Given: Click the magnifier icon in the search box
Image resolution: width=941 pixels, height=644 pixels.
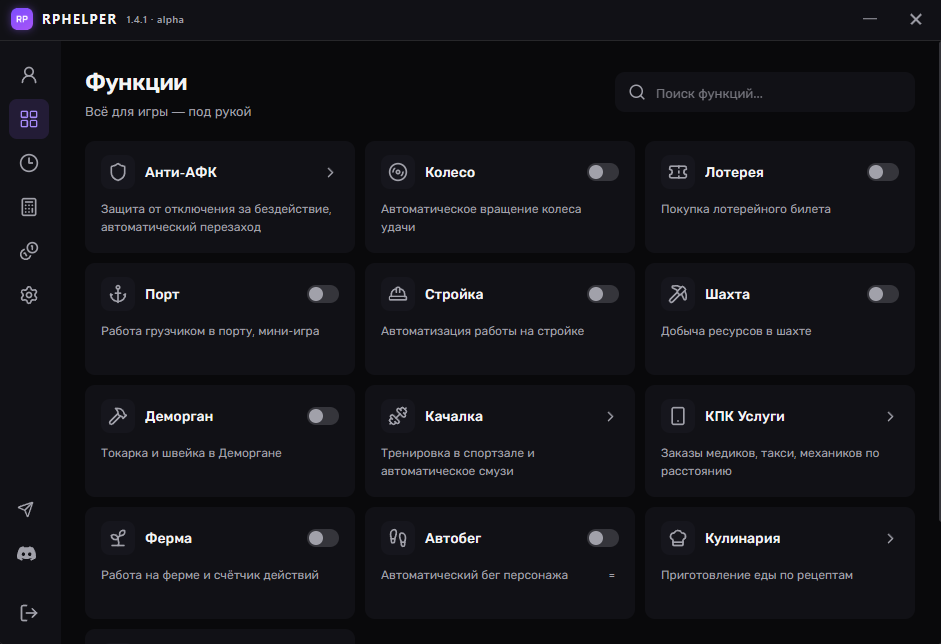Looking at the screenshot, I should pos(637,92).
